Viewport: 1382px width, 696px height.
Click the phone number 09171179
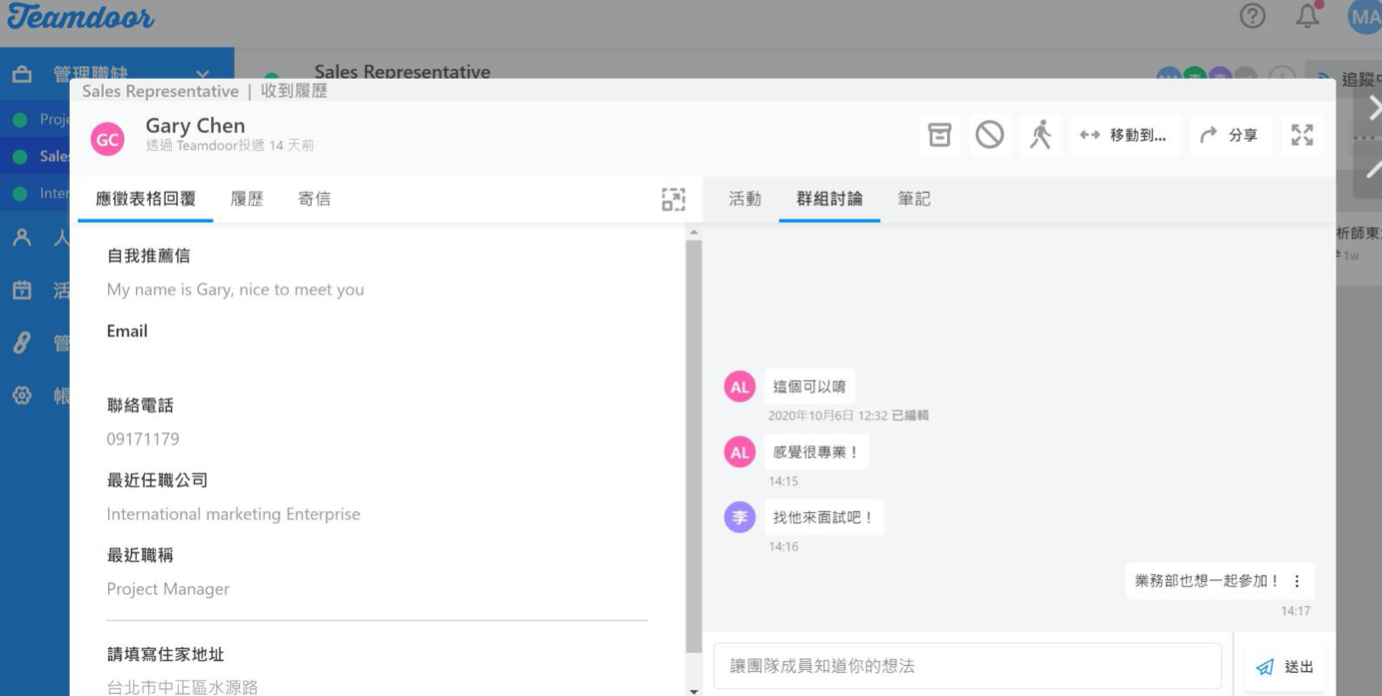pyautogui.click(x=143, y=439)
